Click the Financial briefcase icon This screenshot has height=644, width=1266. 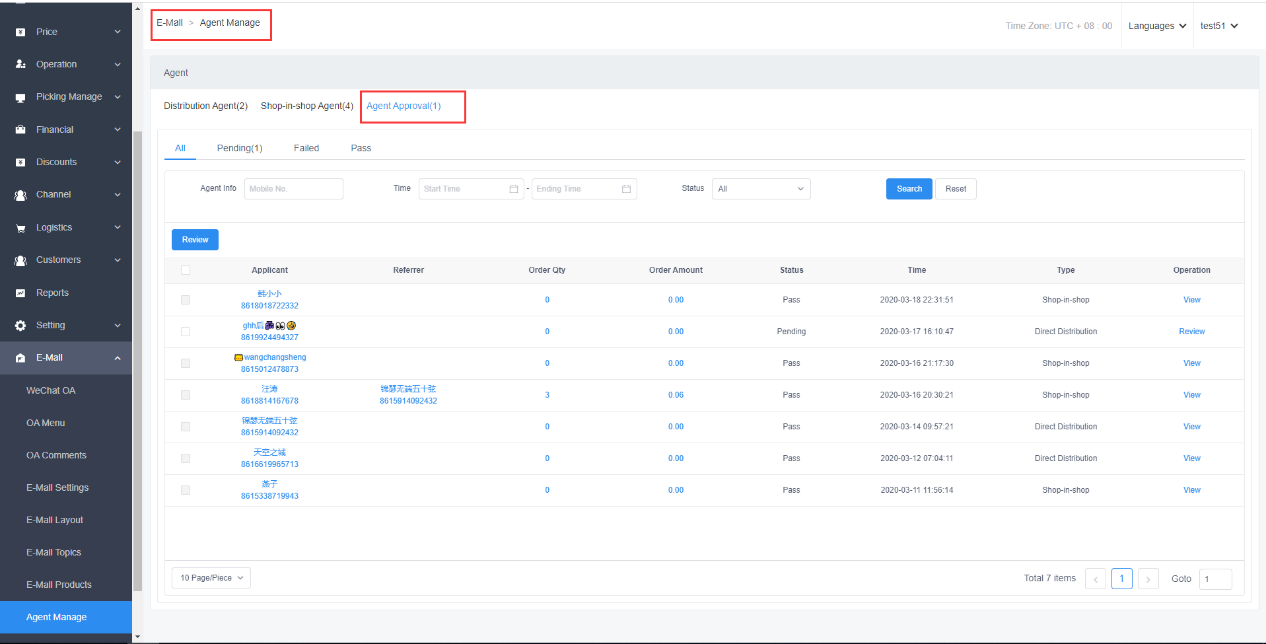[x=20, y=130]
